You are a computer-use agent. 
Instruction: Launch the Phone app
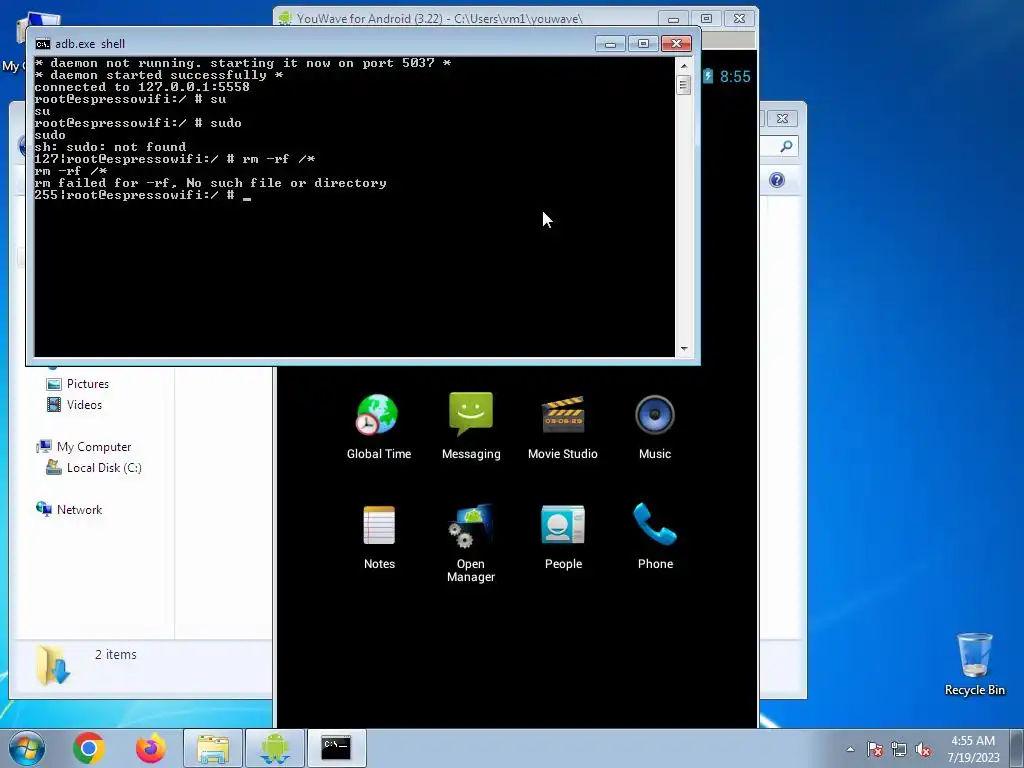(655, 537)
